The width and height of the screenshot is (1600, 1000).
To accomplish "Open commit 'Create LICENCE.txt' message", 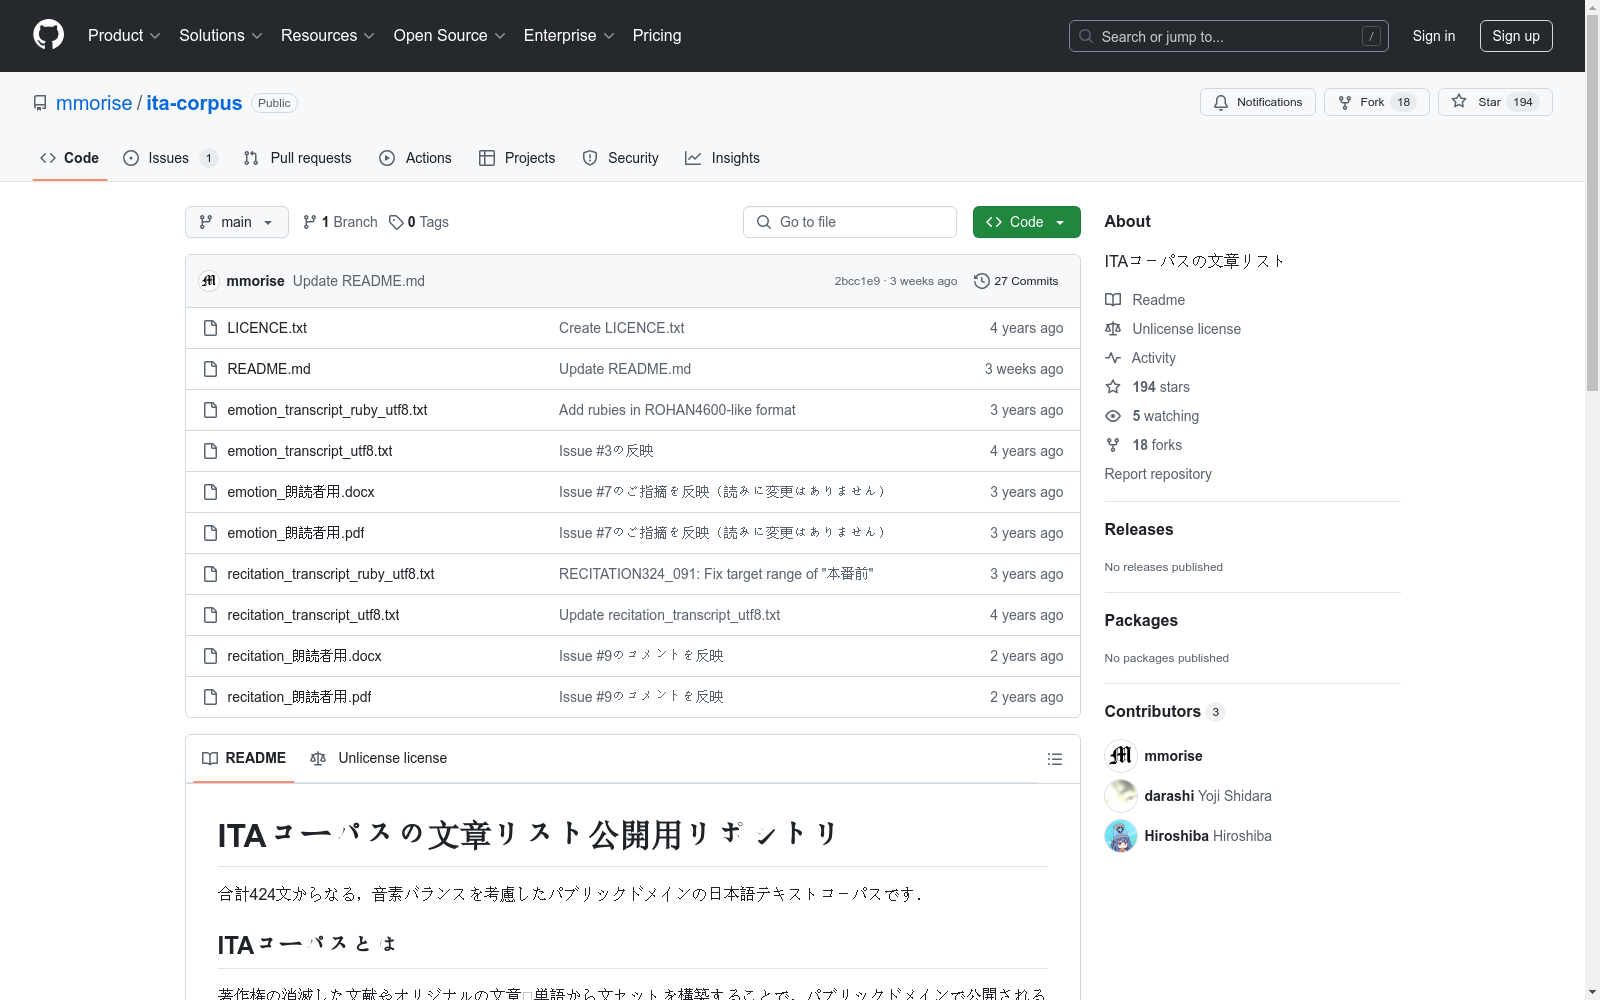I will click(622, 328).
